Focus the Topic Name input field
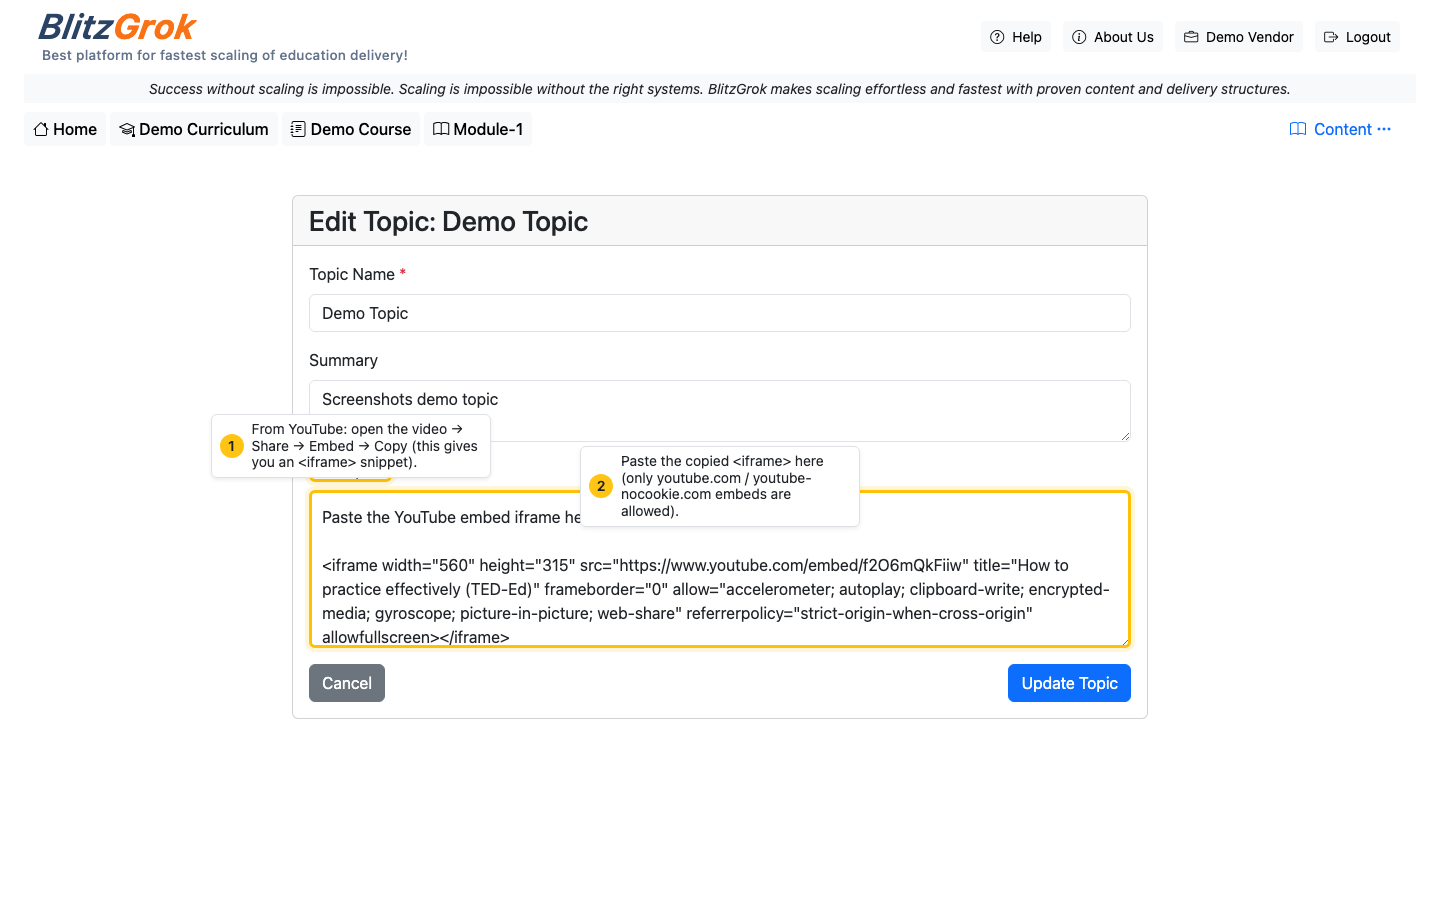The height and width of the screenshot is (900, 1440). point(719,313)
